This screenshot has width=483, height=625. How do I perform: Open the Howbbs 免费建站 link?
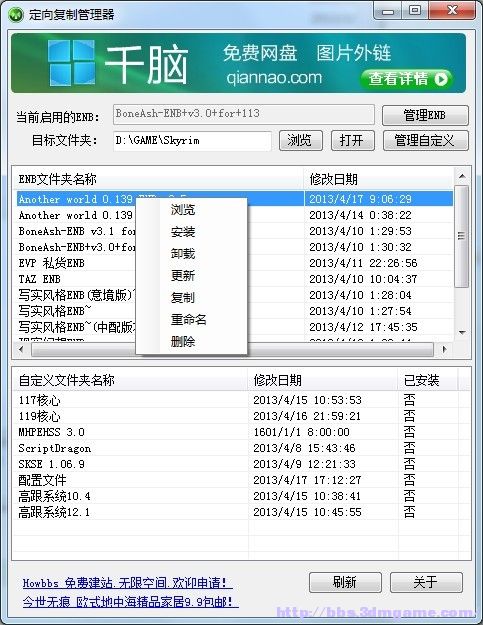(x=128, y=583)
